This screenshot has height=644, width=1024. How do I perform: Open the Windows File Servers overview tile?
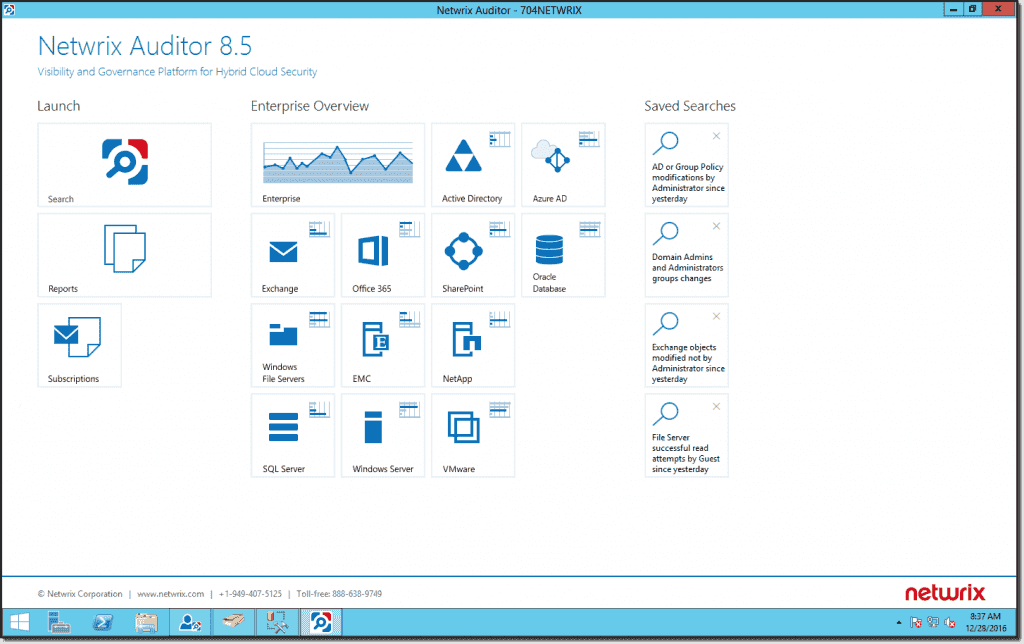click(x=292, y=345)
